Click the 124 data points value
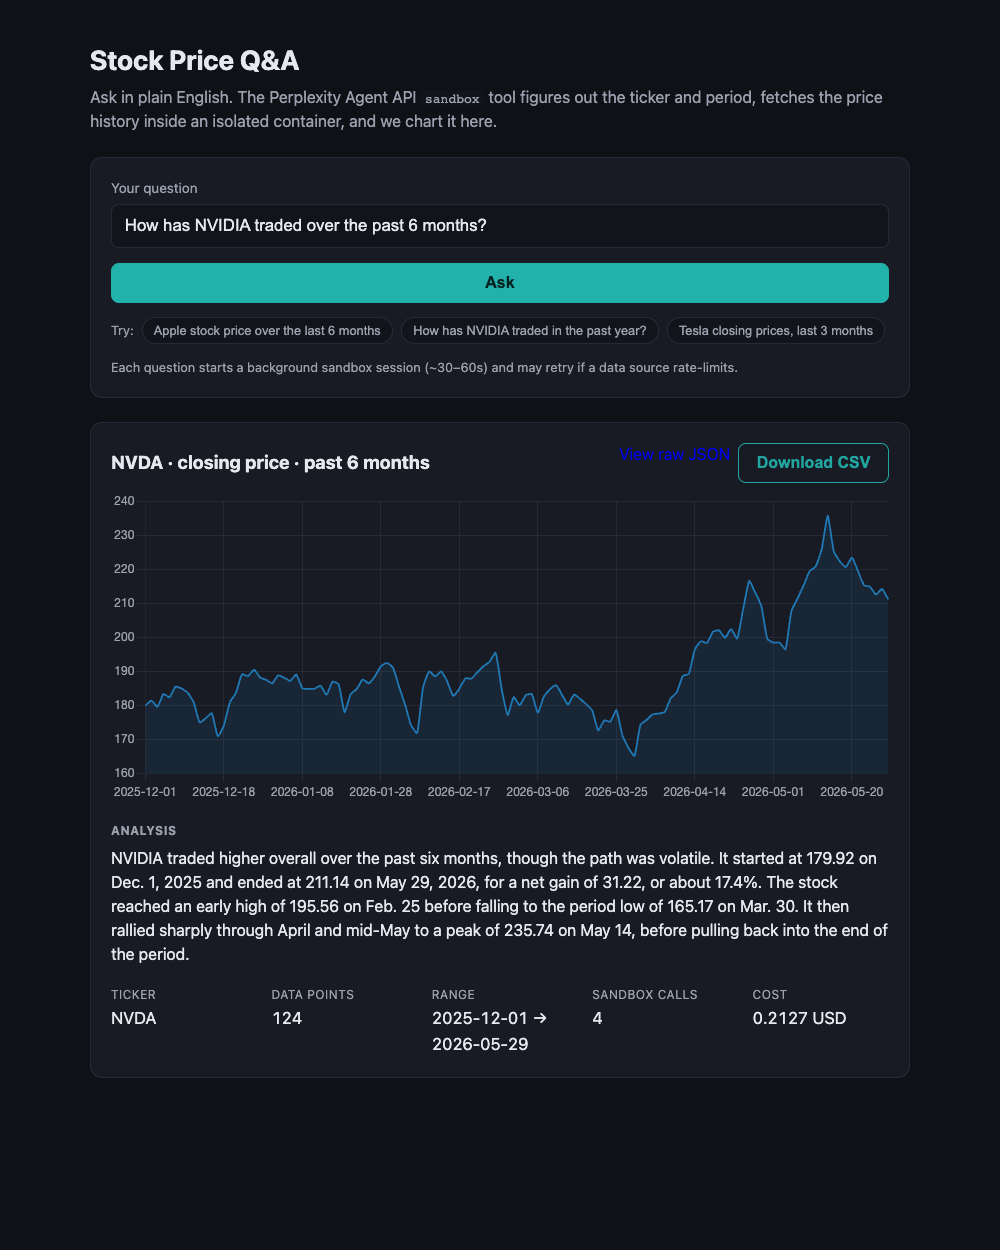1000x1250 pixels. [287, 1019]
